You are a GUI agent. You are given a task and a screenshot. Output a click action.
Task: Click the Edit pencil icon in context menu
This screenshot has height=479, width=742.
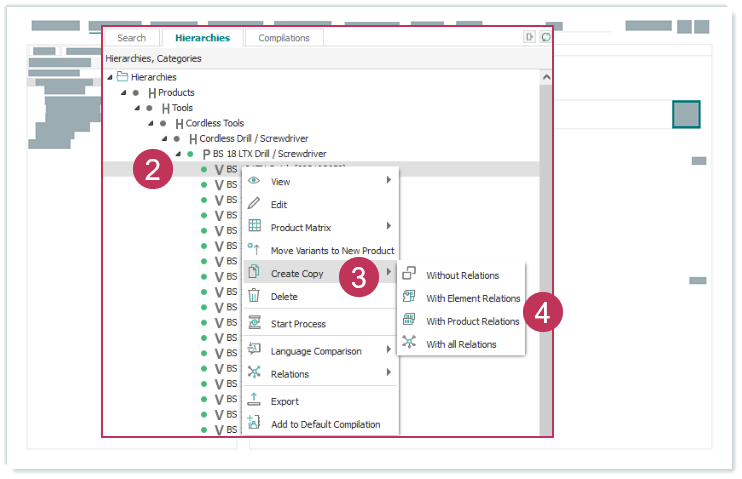(x=254, y=204)
